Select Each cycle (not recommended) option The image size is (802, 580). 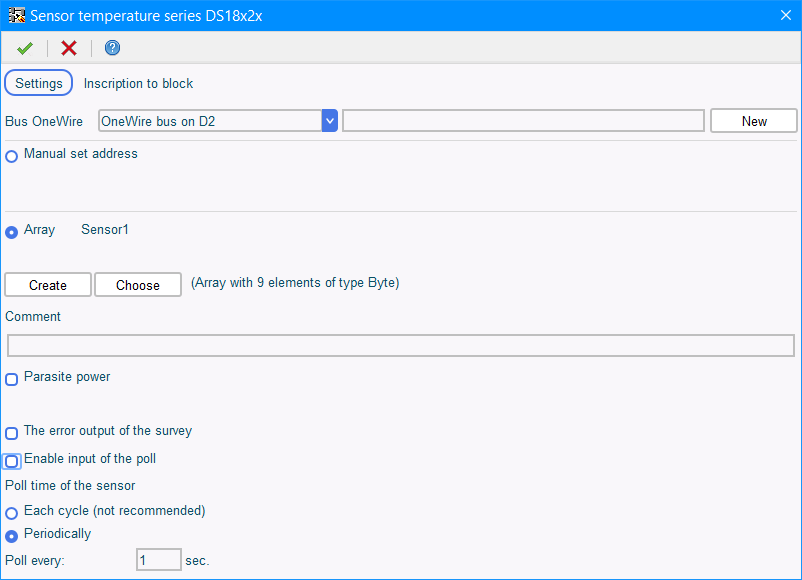[11, 513]
